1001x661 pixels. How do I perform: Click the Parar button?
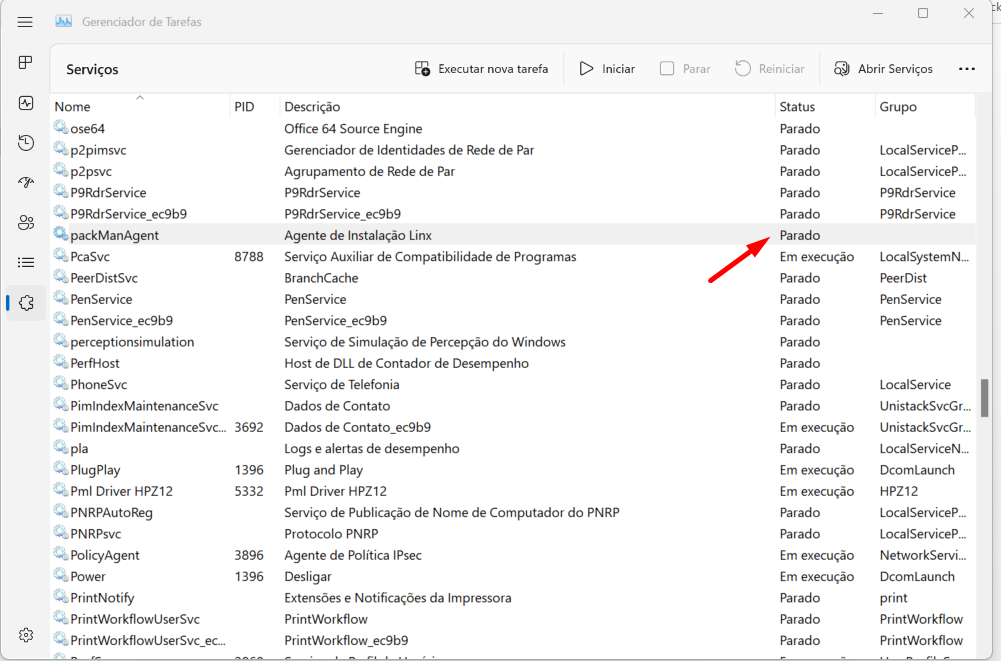(685, 69)
